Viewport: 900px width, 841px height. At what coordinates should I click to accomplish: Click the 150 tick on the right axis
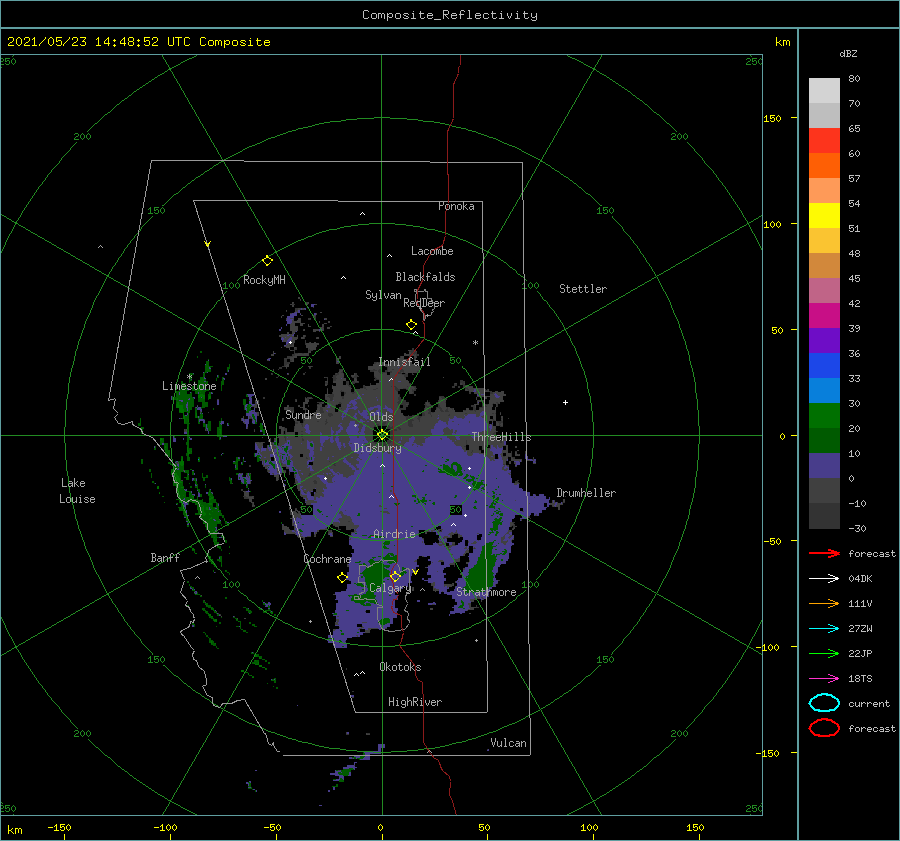click(772, 118)
